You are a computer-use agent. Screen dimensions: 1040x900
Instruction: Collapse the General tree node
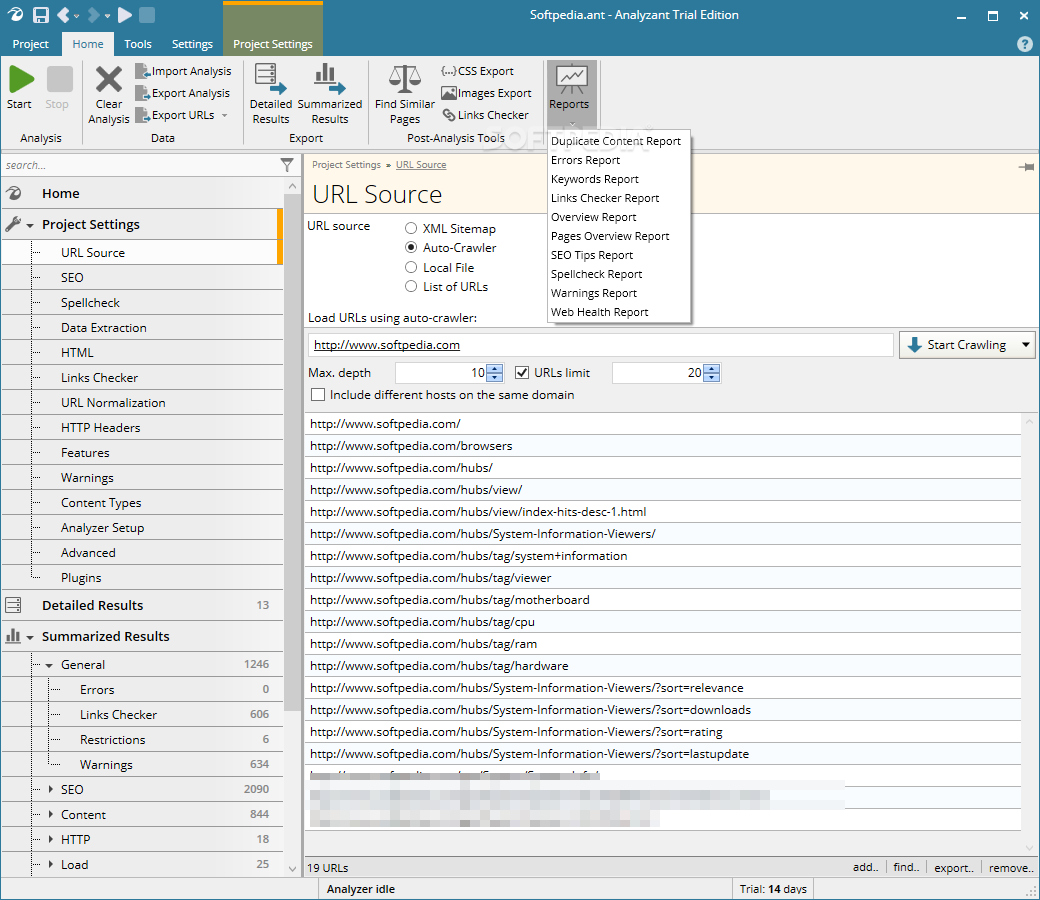(49, 665)
